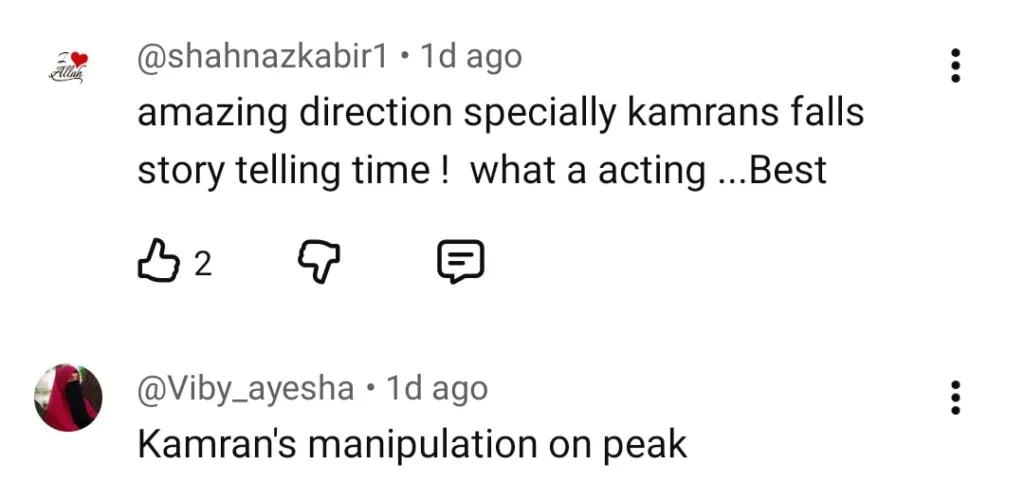
Task: Dislike the comment about amazing direction
Action: point(320,264)
